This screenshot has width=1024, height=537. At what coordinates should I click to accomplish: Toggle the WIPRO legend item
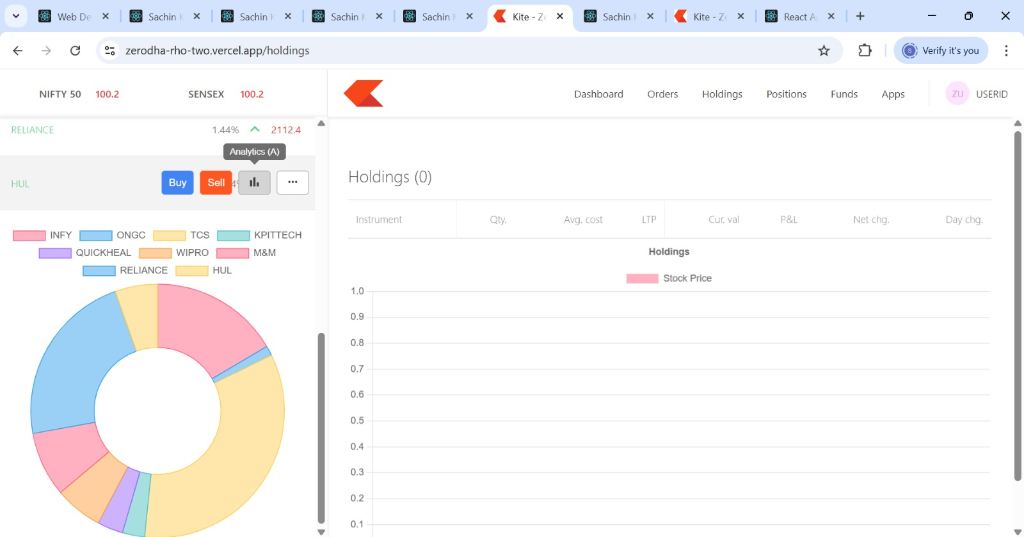174,253
